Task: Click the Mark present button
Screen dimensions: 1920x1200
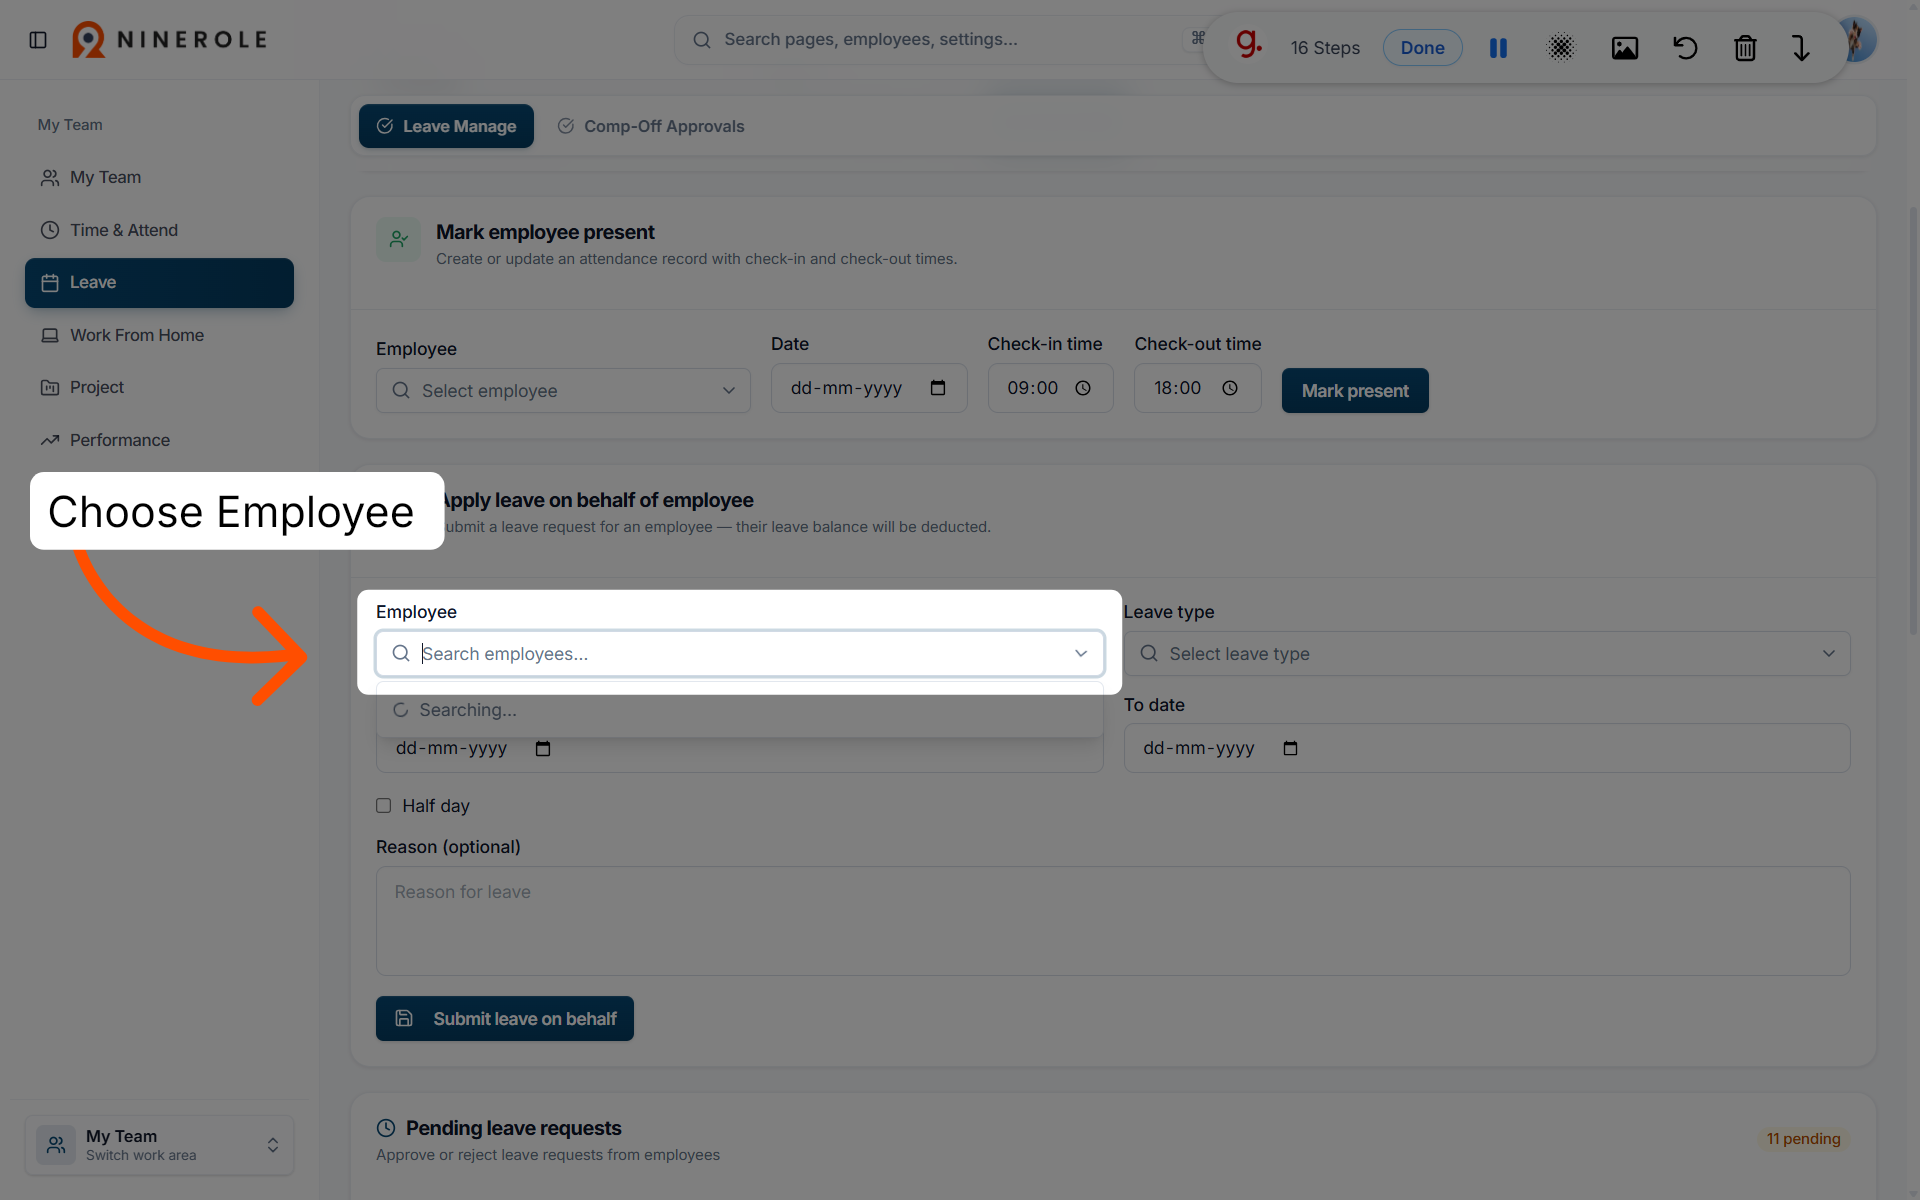Action: pos(1355,391)
